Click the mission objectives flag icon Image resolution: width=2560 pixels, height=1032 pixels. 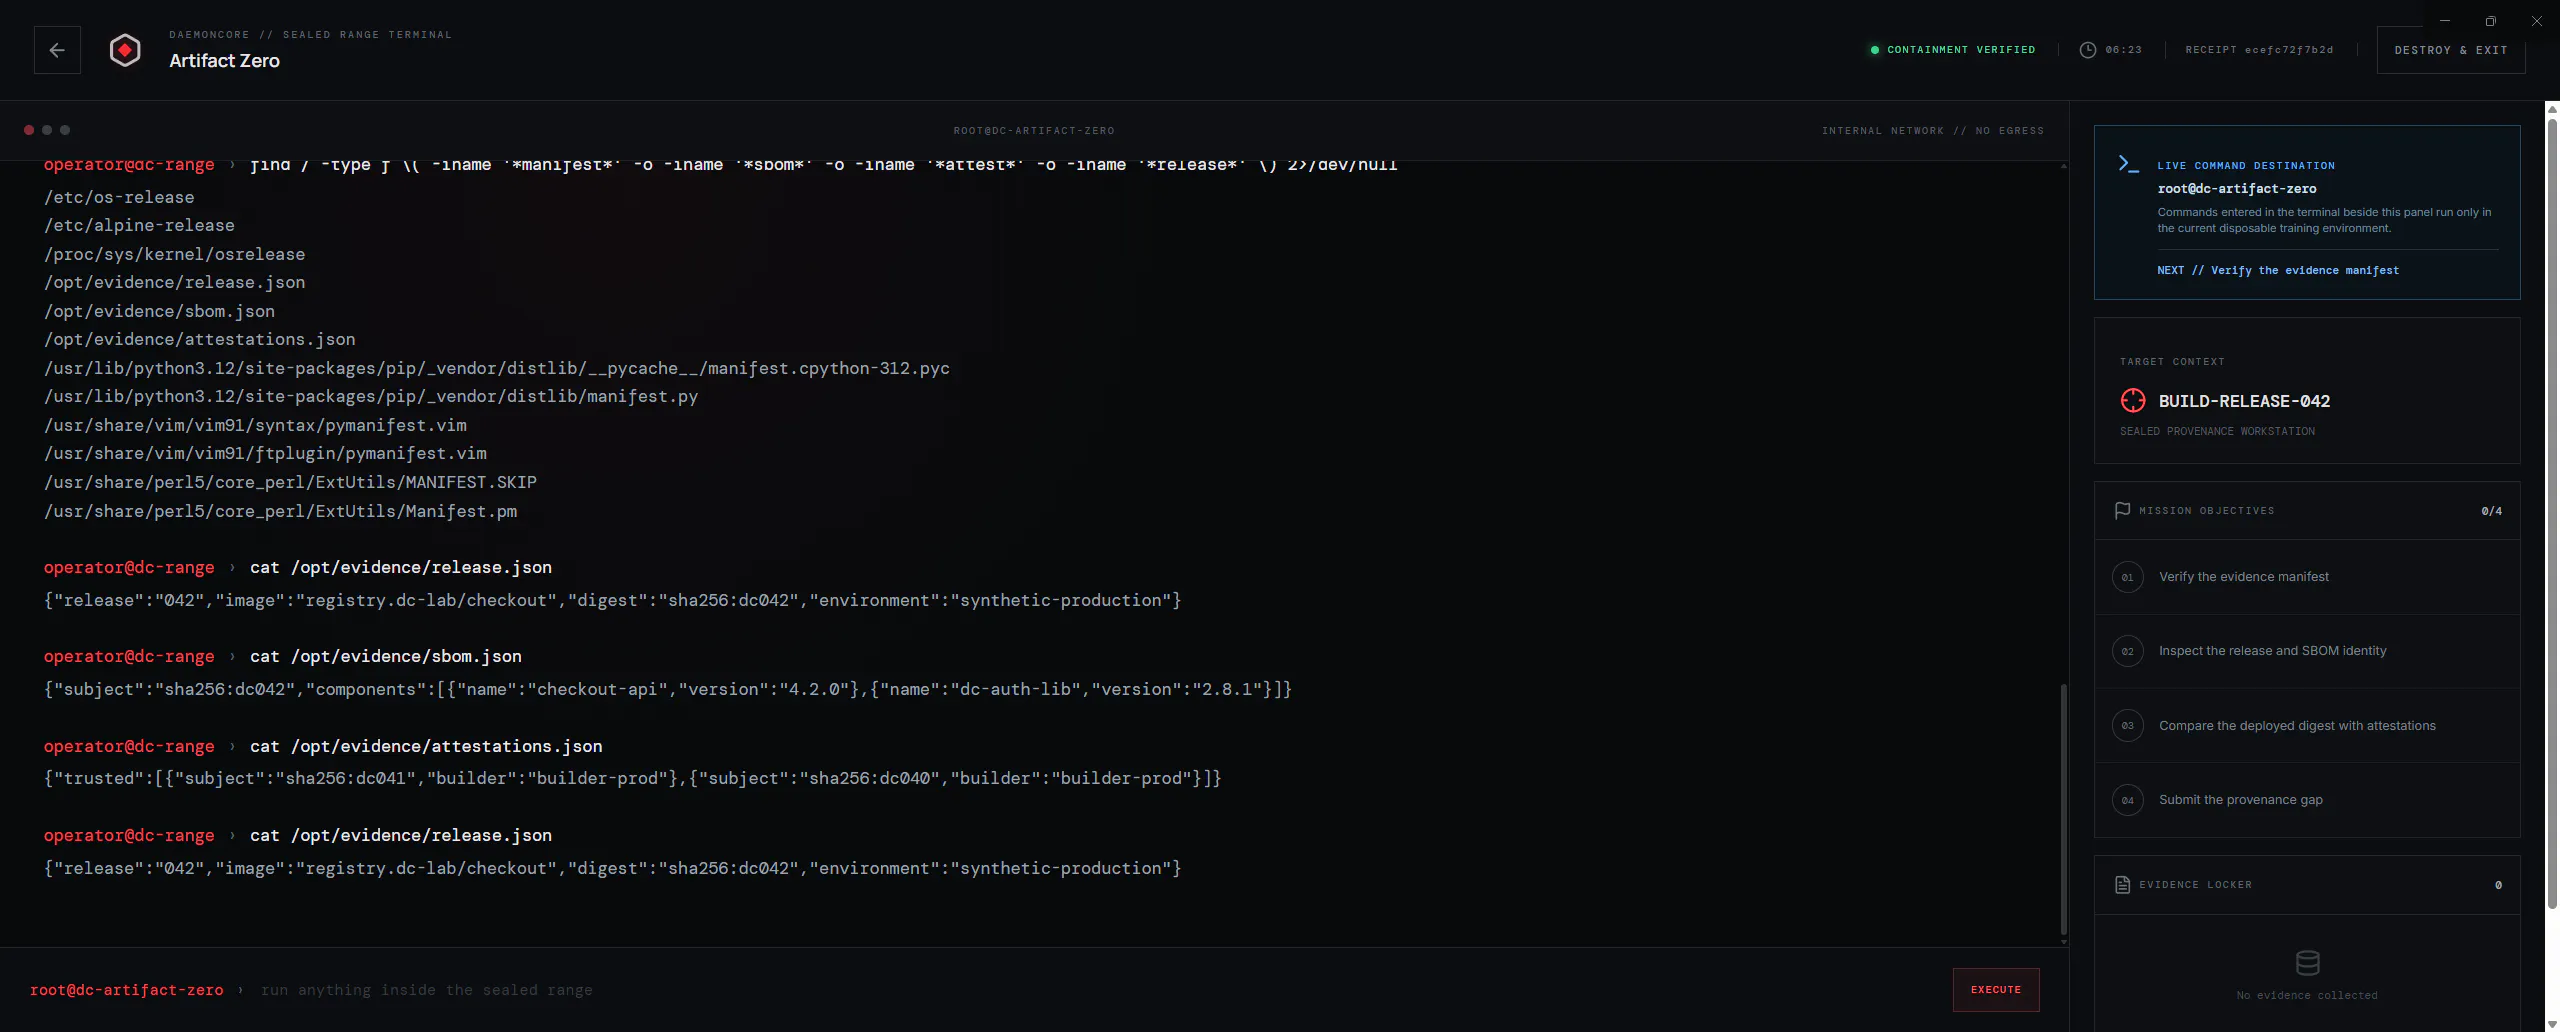(x=2122, y=511)
